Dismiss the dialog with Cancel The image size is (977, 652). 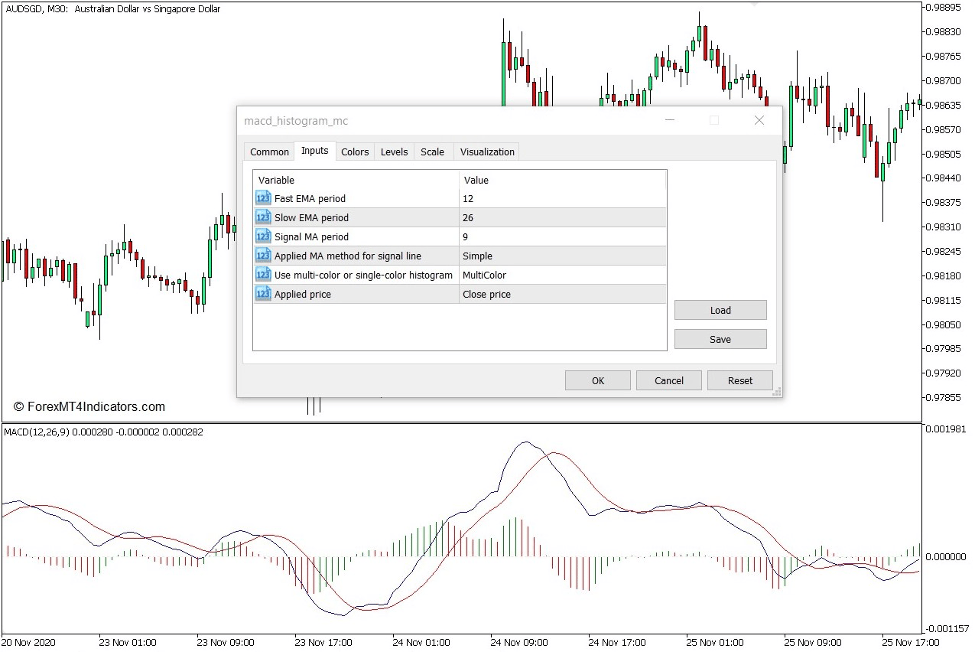(668, 380)
